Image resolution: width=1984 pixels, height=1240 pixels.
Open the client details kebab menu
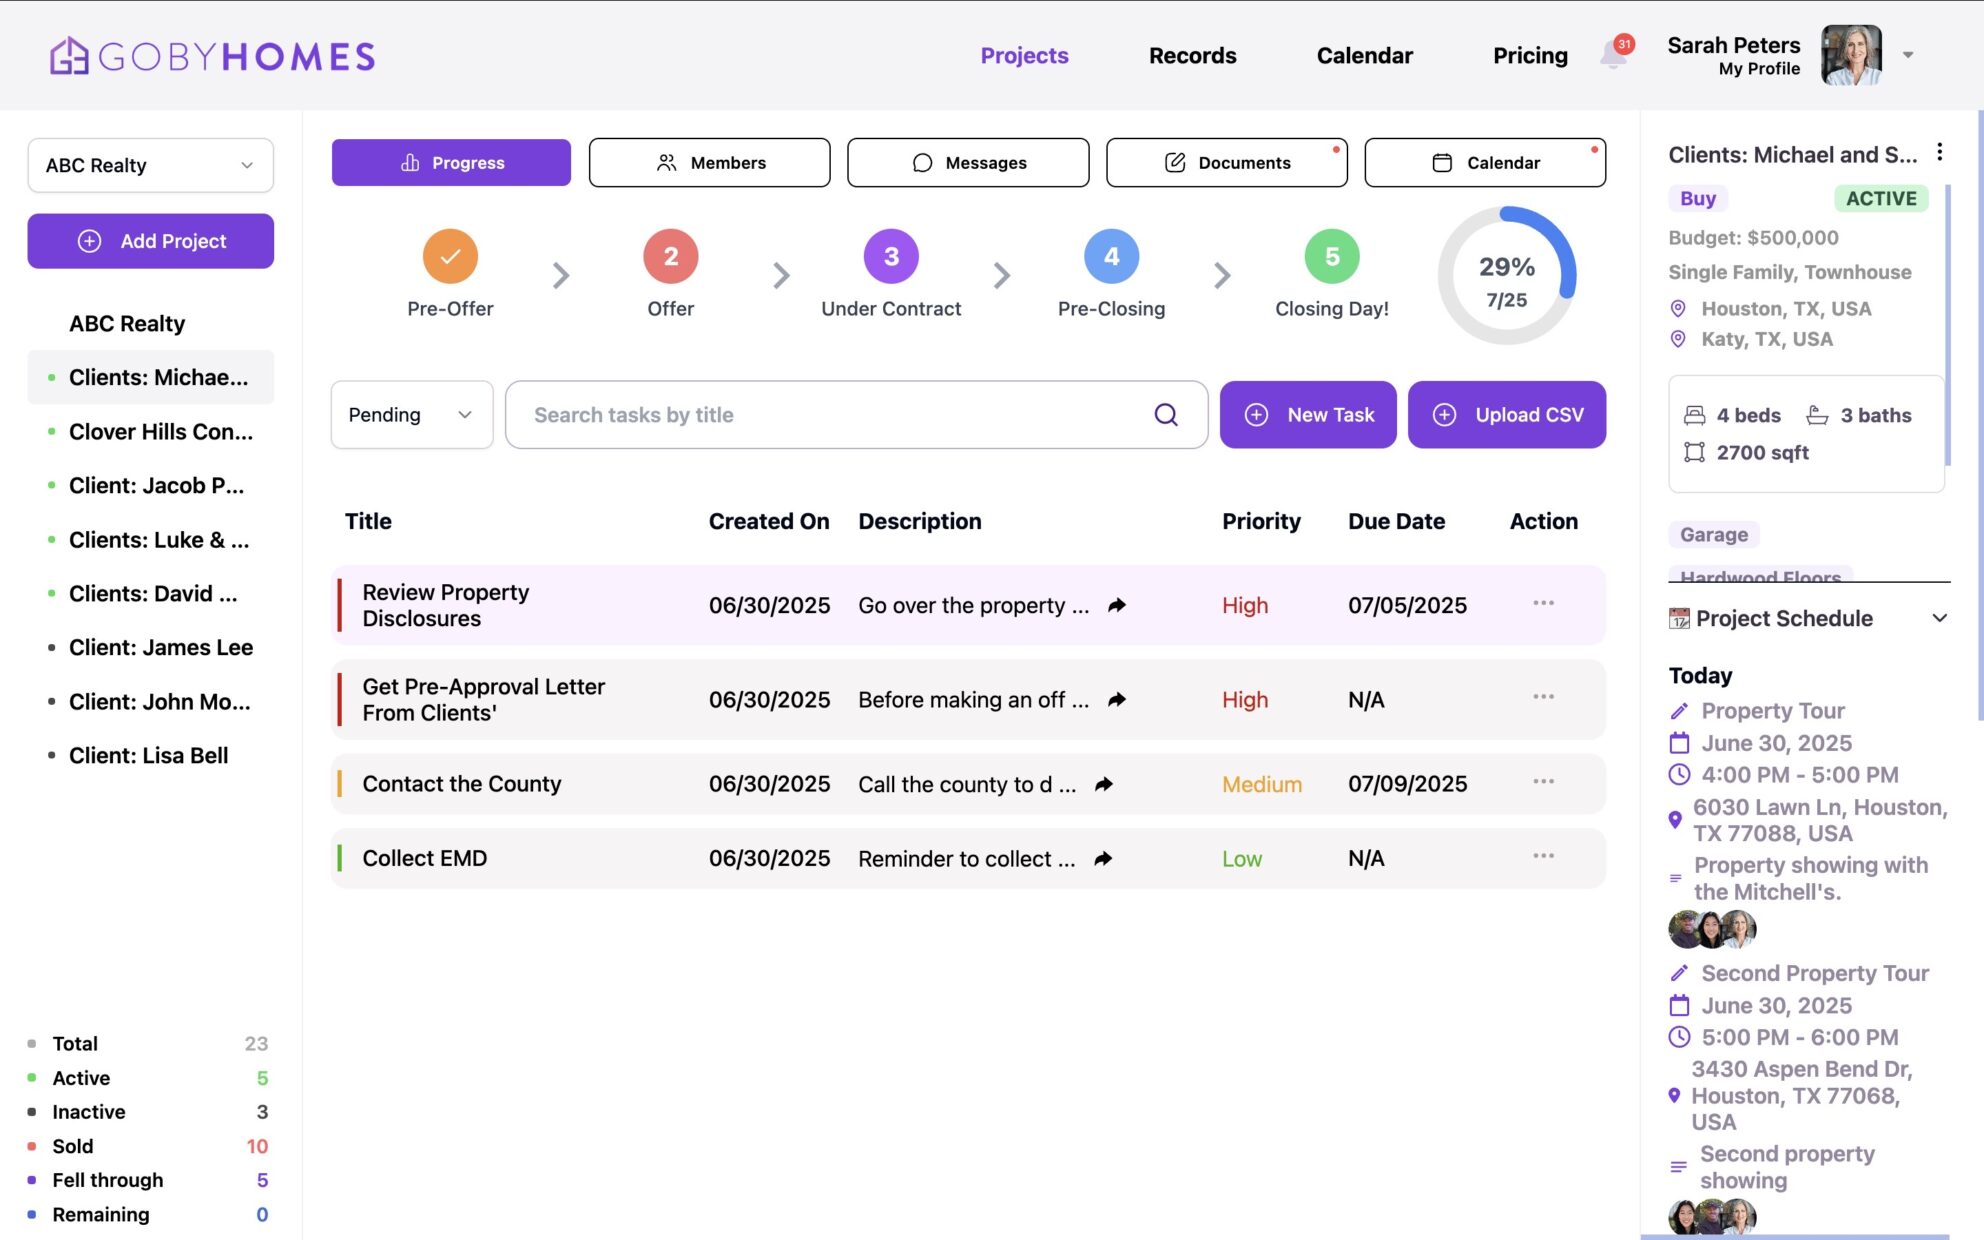click(1939, 152)
